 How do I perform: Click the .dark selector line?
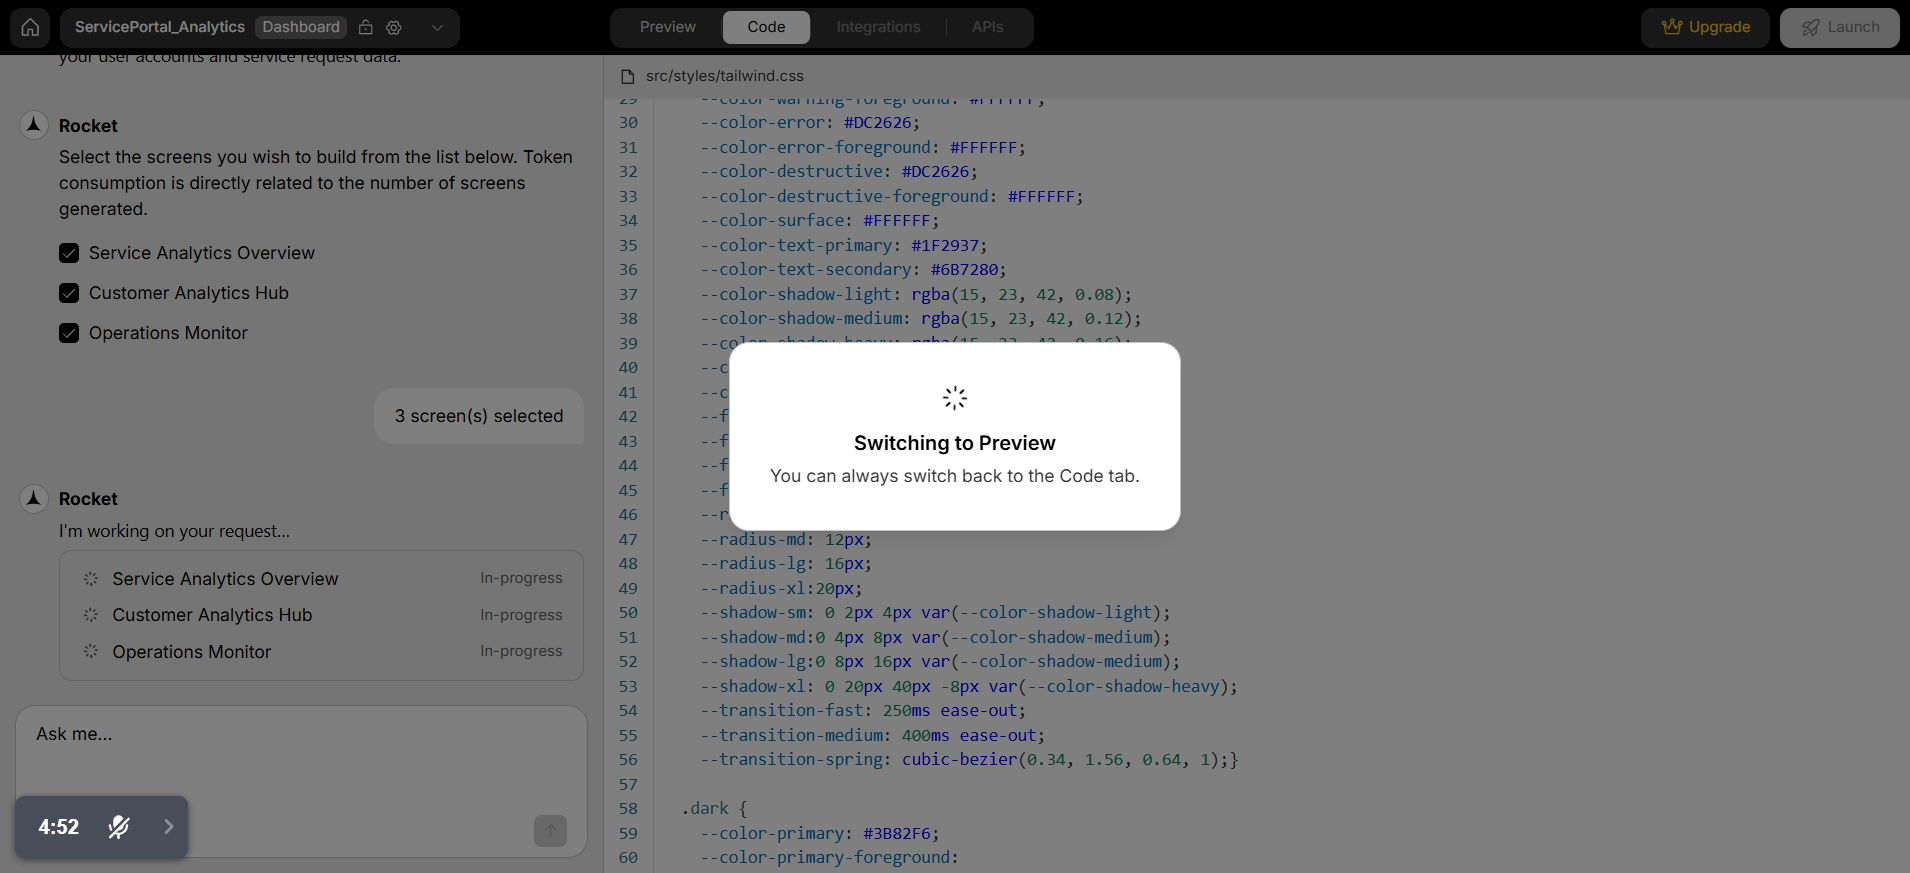click(714, 809)
